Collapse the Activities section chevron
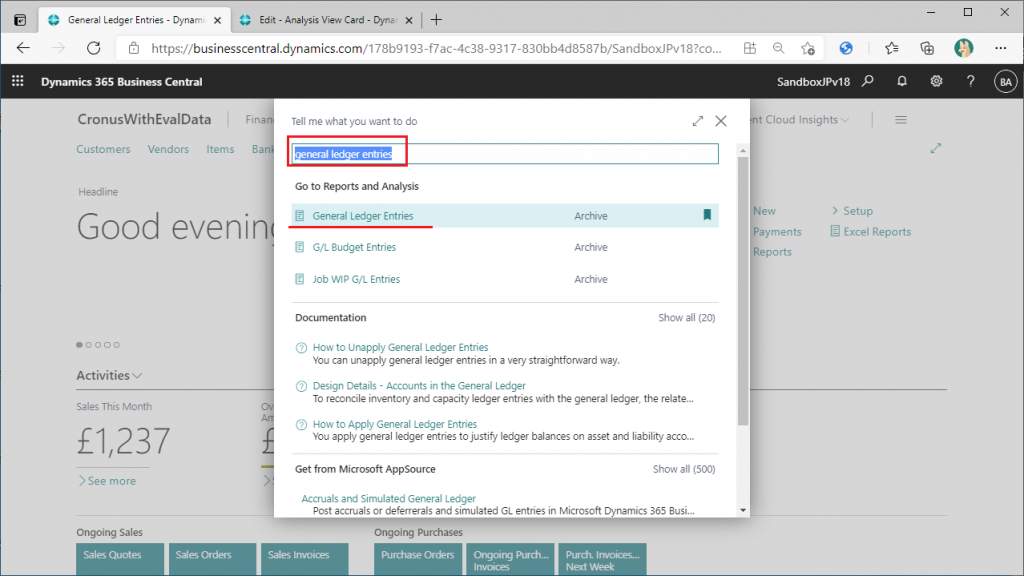This screenshot has width=1024, height=576. point(137,376)
